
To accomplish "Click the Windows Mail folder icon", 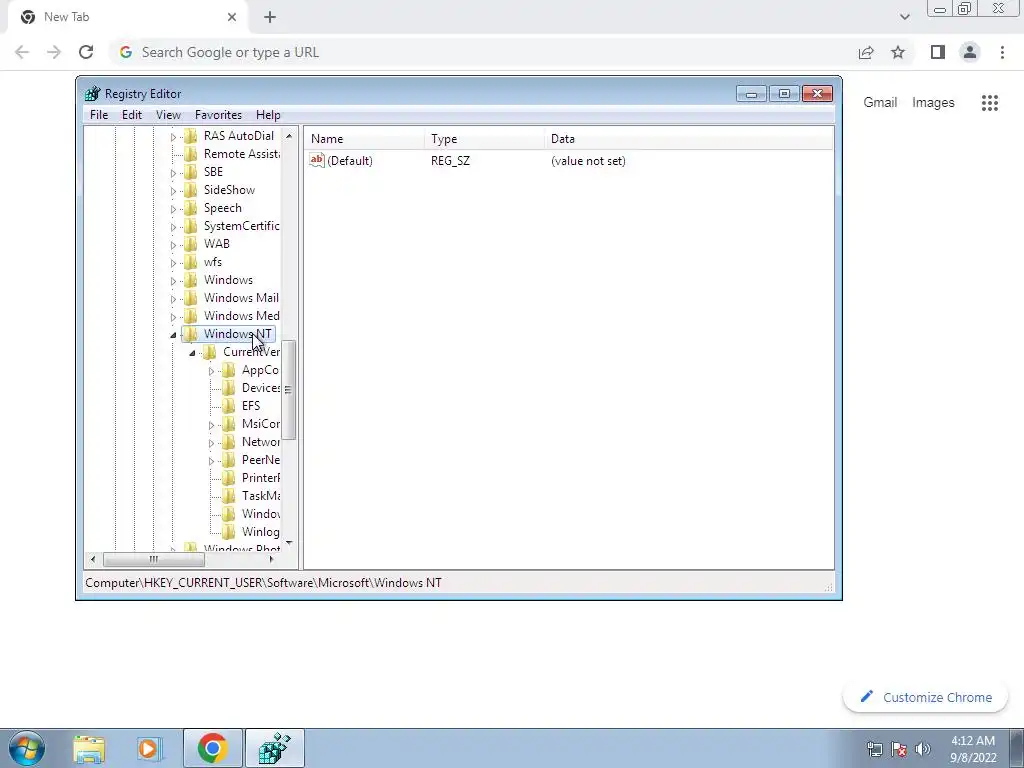I will pyautogui.click(x=191, y=298).
